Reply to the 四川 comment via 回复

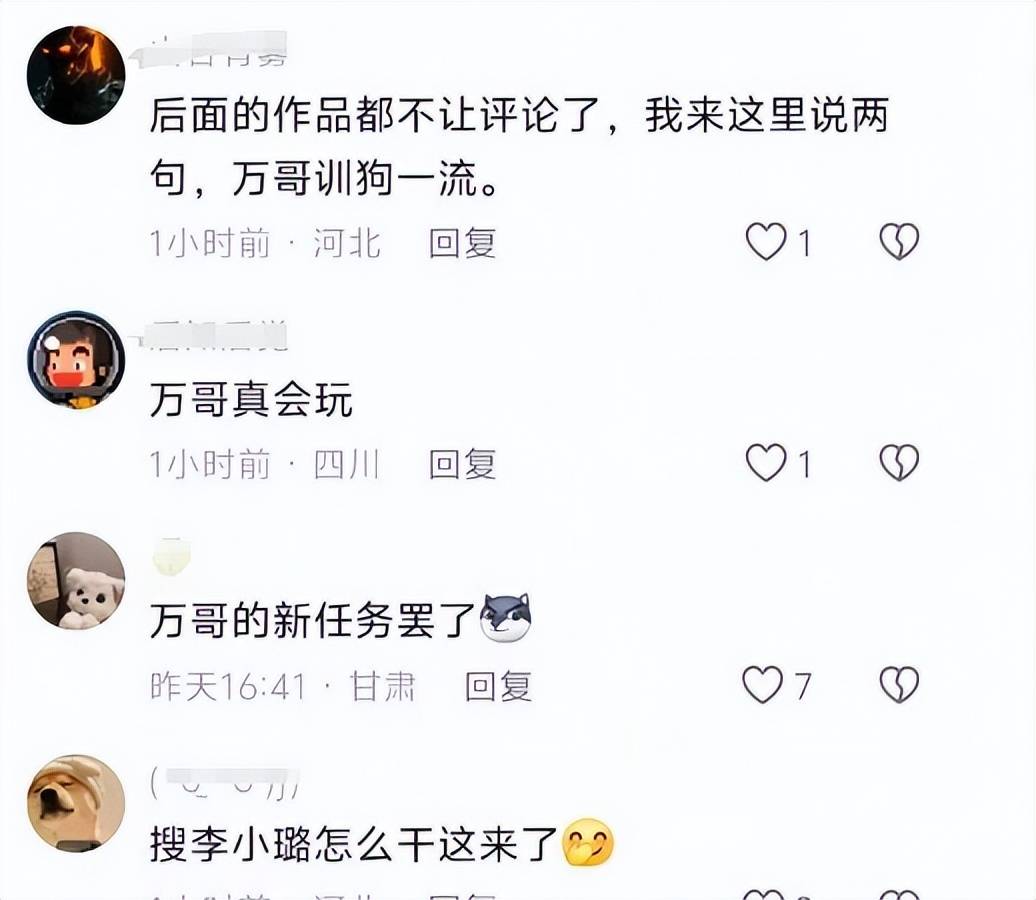tap(462, 464)
